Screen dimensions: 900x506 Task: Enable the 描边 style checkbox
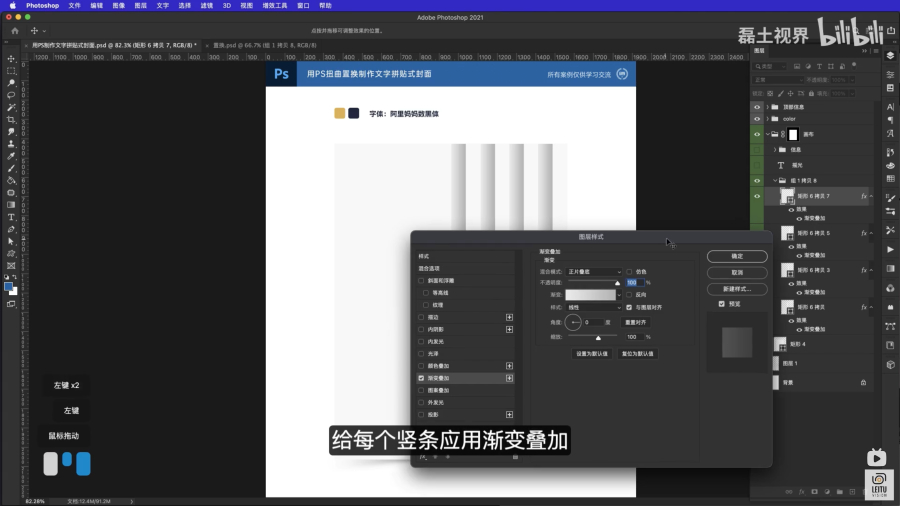coord(421,317)
